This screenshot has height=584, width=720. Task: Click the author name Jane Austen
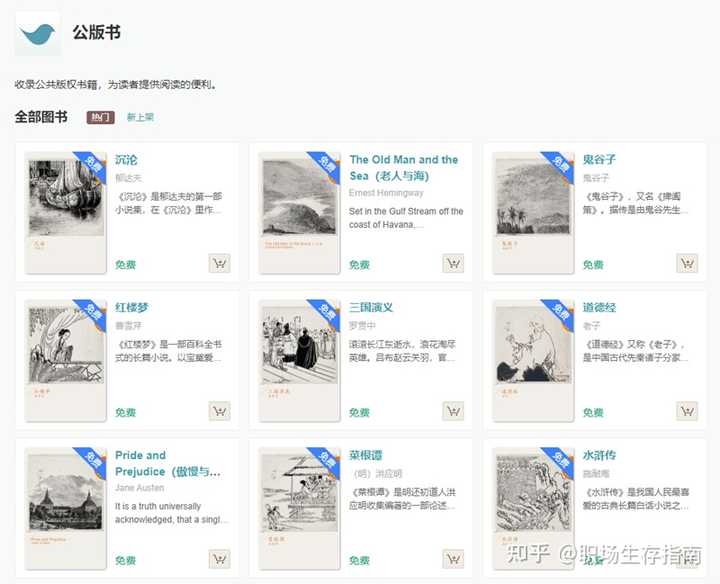(x=140, y=488)
